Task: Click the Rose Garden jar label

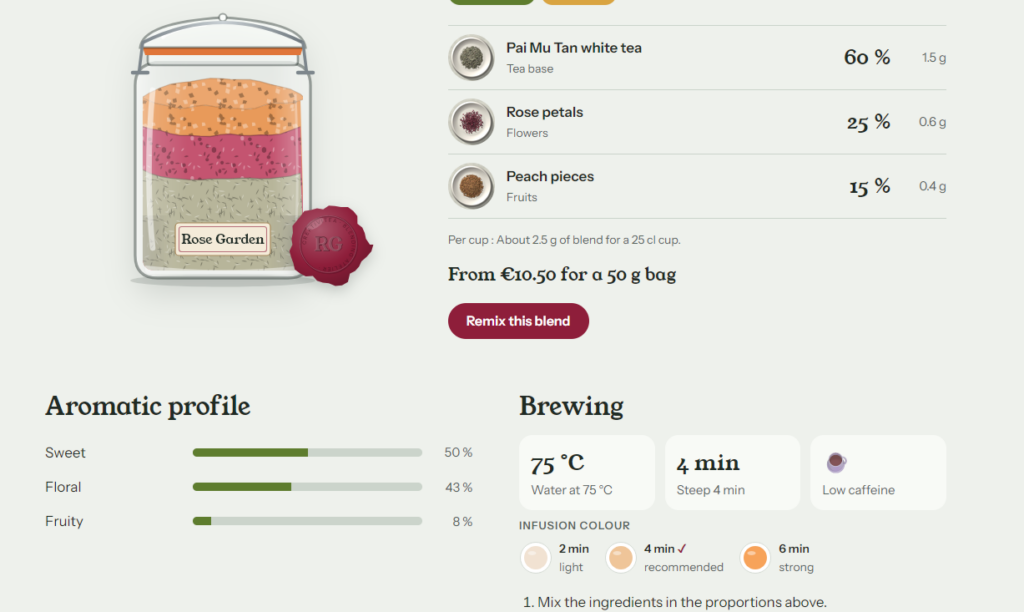Action: [223, 239]
